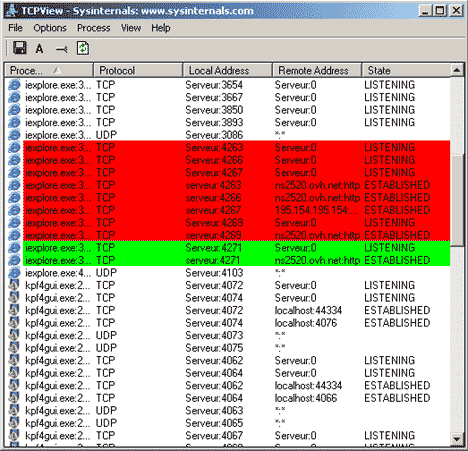The image size is (468, 451).
Task: Select ns2520.ovh.net:http in serveur:4269 row
Action: [317, 235]
